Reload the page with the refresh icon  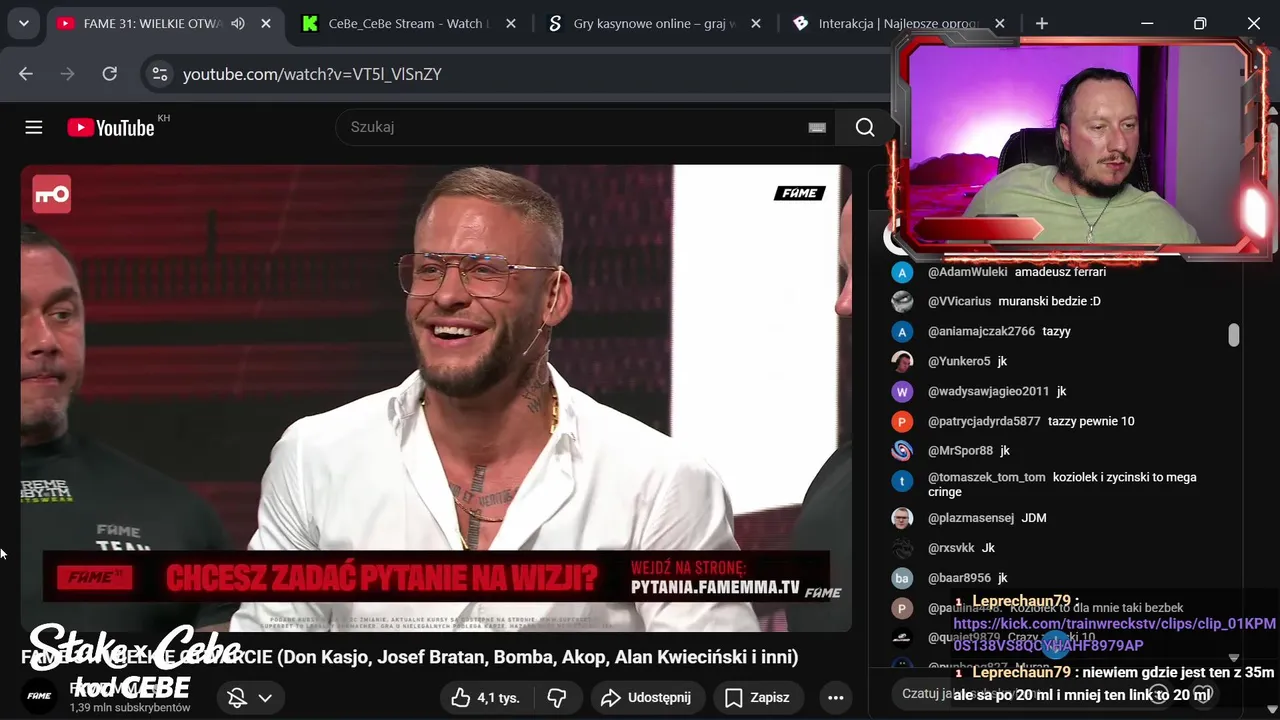pos(110,74)
